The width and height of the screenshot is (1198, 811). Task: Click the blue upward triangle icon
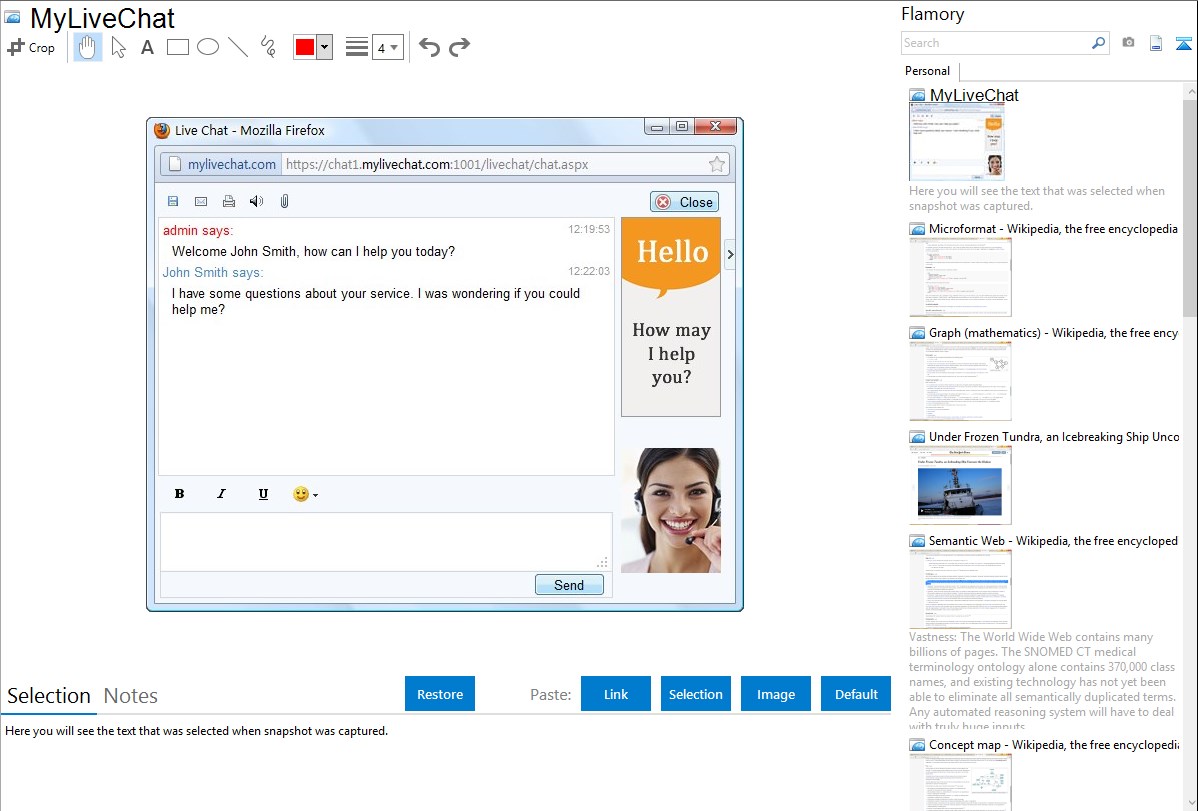point(1183,43)
